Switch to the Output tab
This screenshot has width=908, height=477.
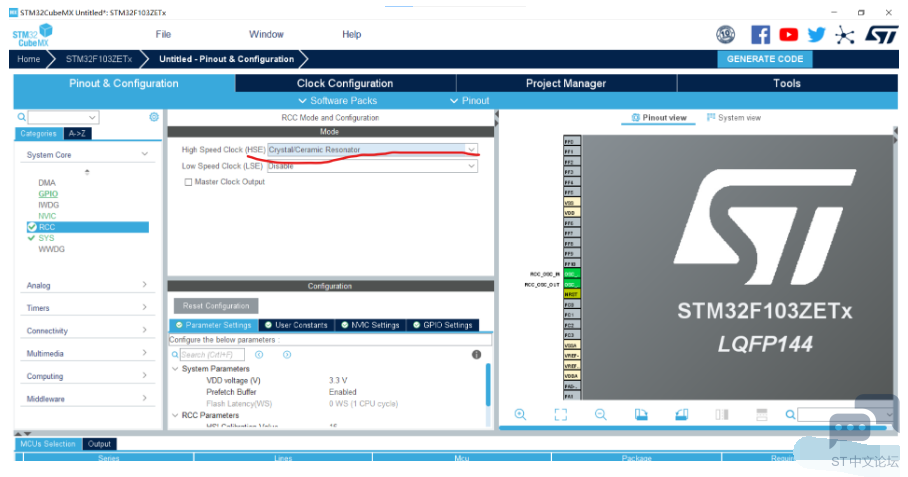tap(100, 444)
